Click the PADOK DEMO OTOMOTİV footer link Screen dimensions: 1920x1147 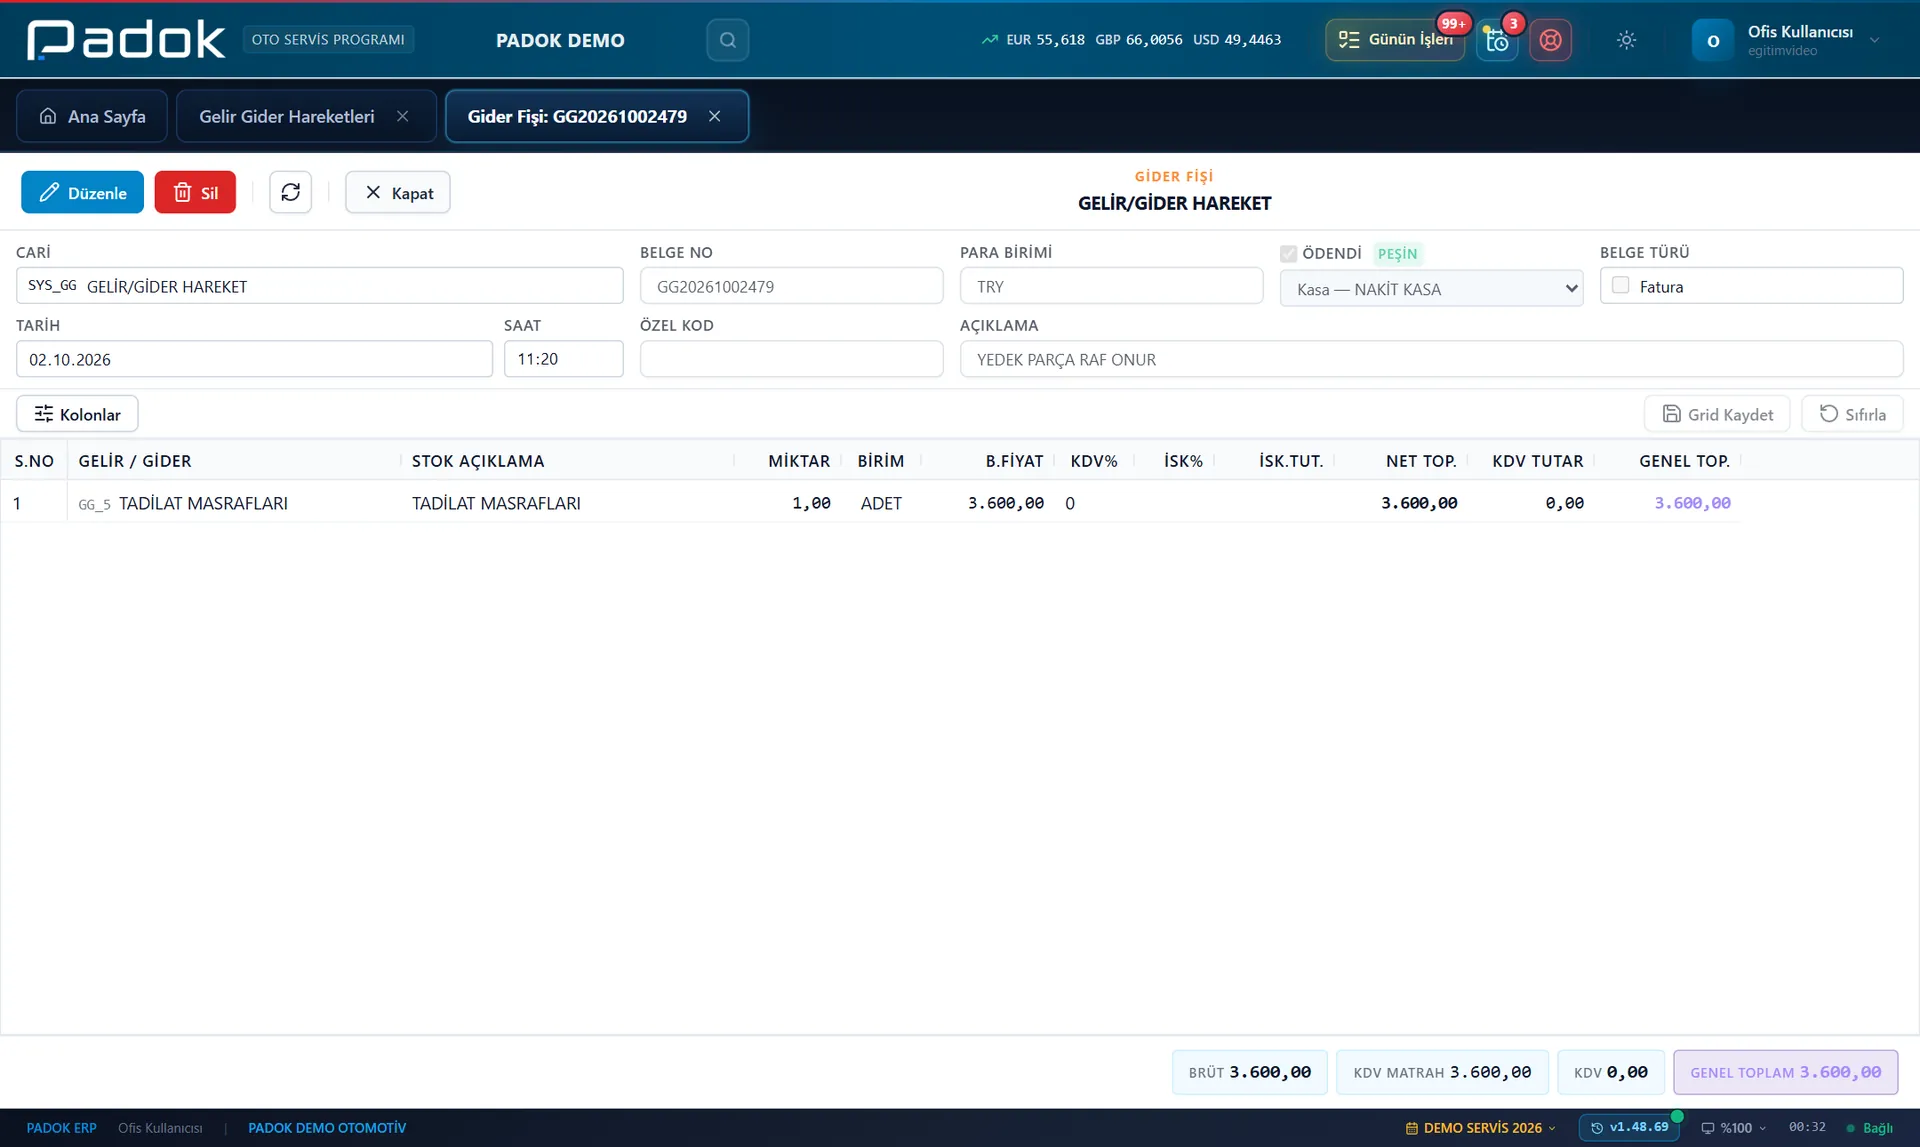[327, 1128]
